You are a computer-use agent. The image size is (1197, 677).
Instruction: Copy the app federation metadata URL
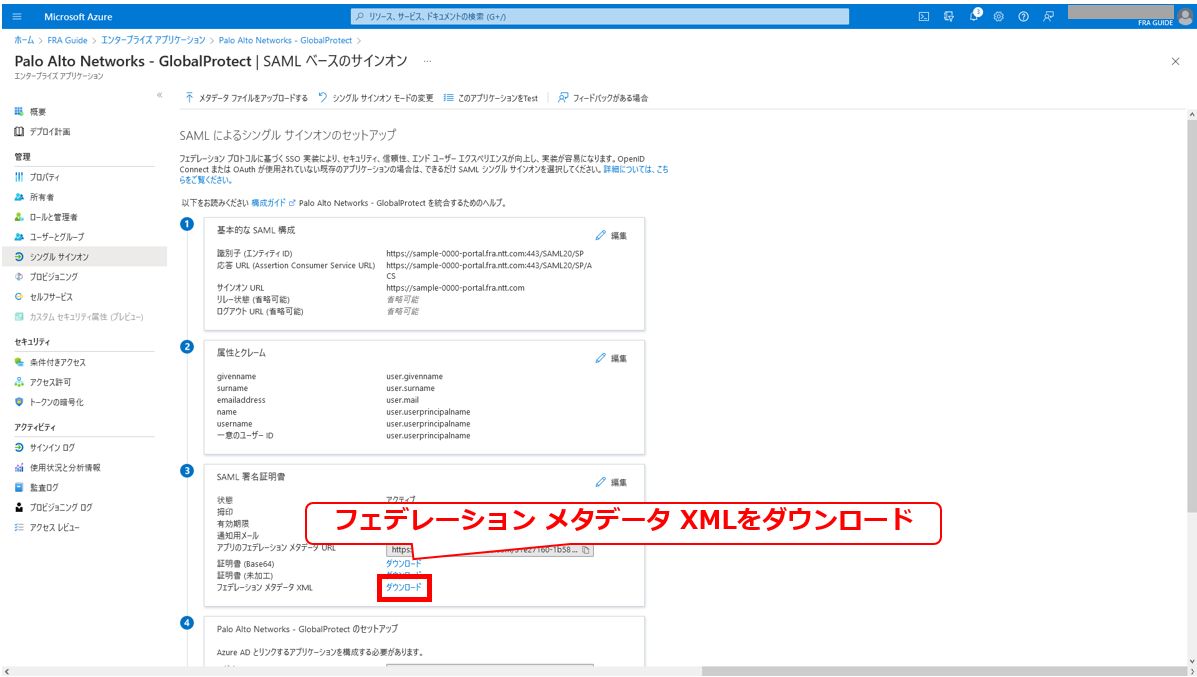[x=586, y=549]
